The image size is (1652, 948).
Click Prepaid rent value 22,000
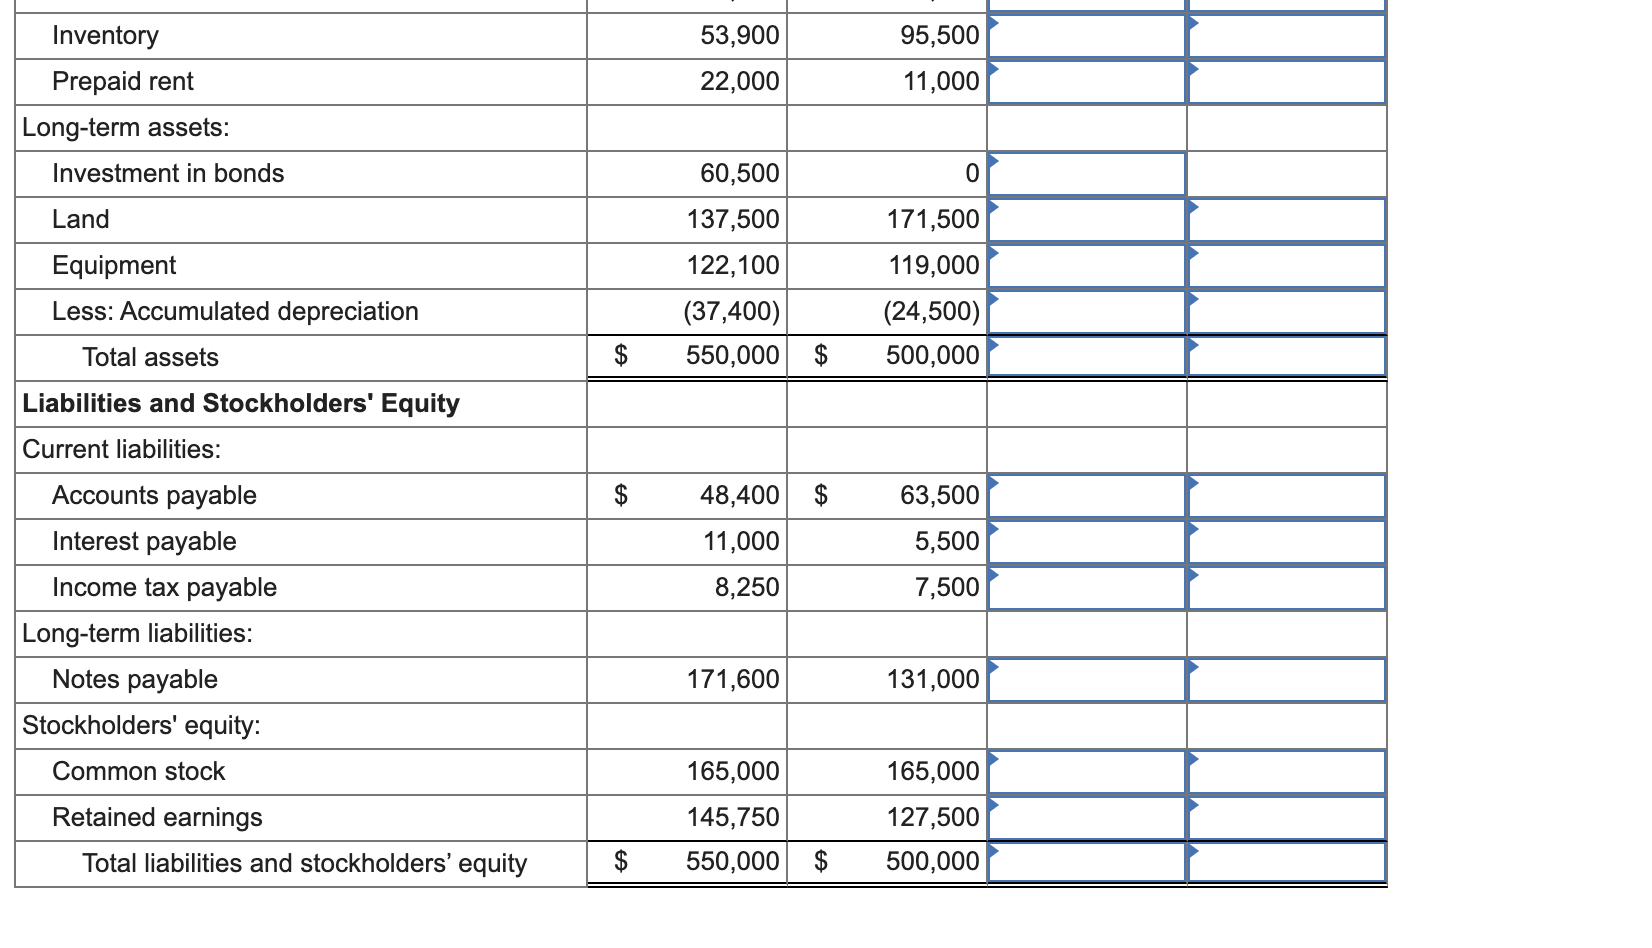coord(740,82)
